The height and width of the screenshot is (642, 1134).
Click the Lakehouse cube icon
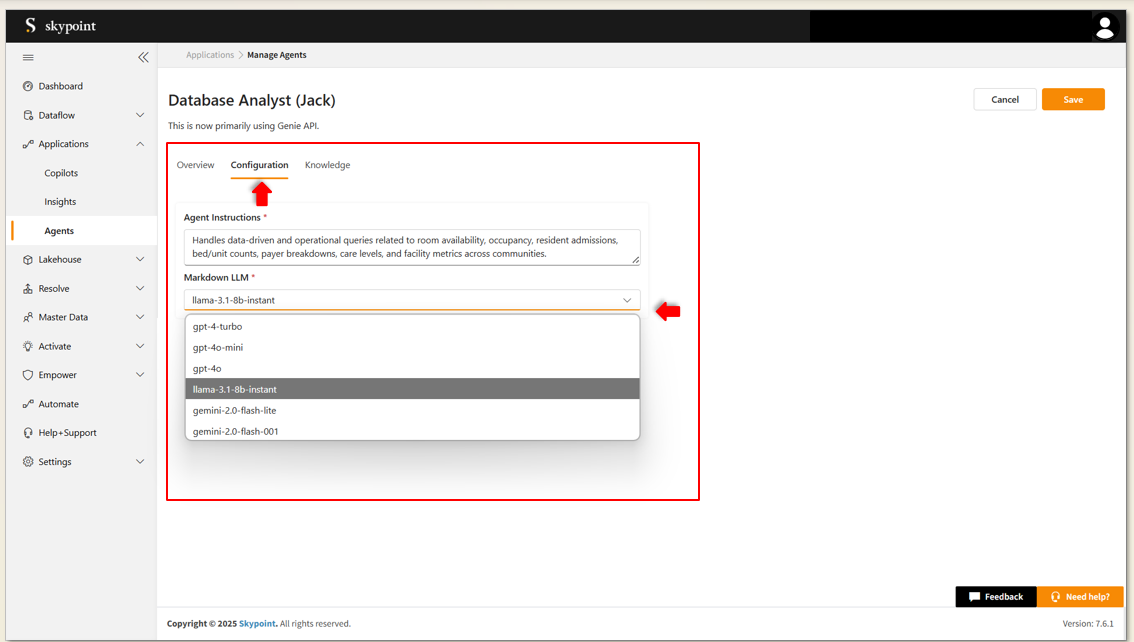(28, 260)
